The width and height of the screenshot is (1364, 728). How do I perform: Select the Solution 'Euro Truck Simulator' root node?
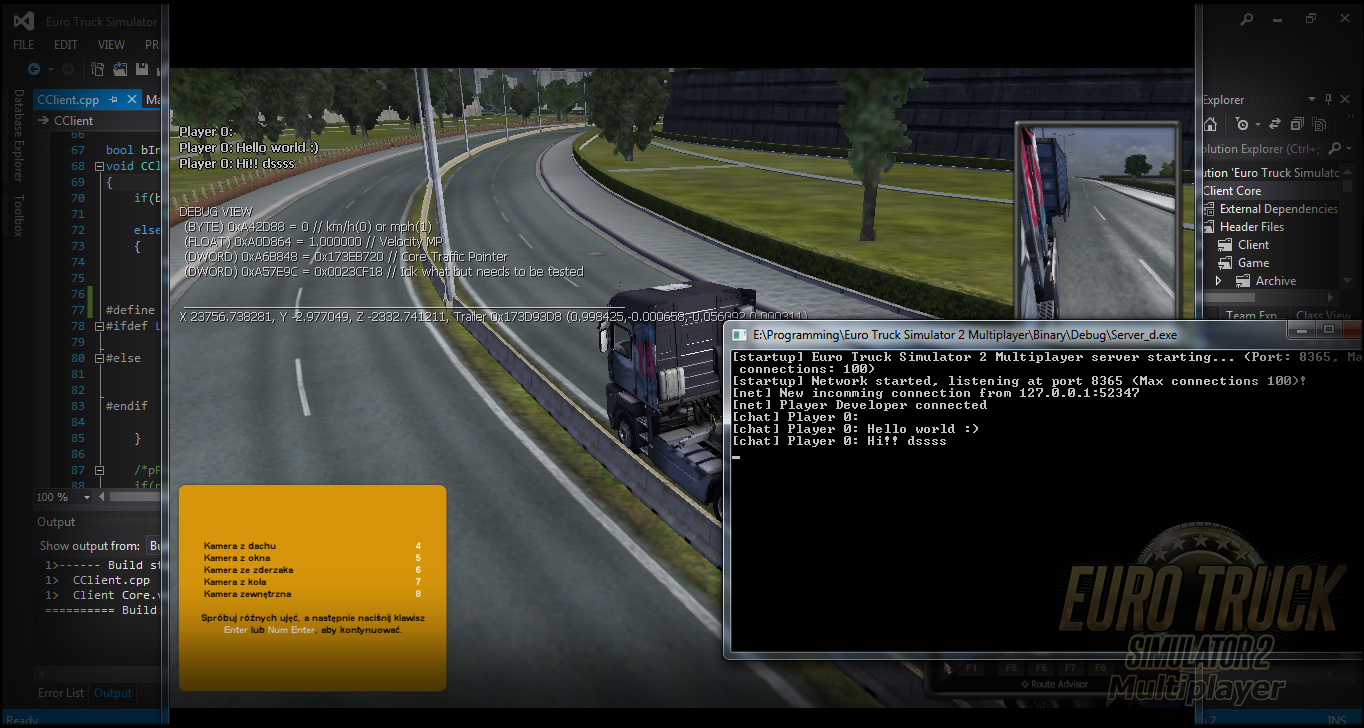(x=1270, y=173)
